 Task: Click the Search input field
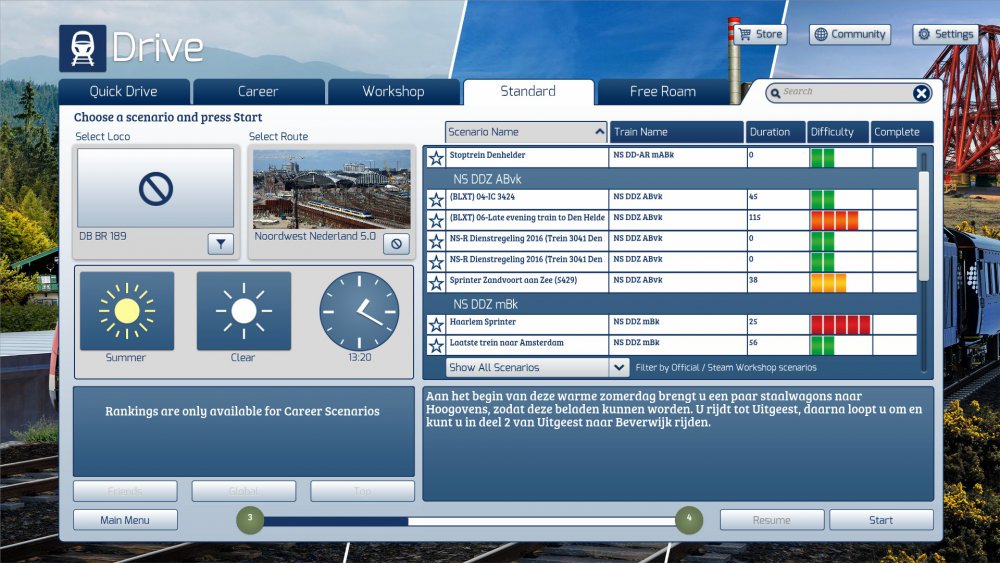pyautogui.click(x=842, y=93)
